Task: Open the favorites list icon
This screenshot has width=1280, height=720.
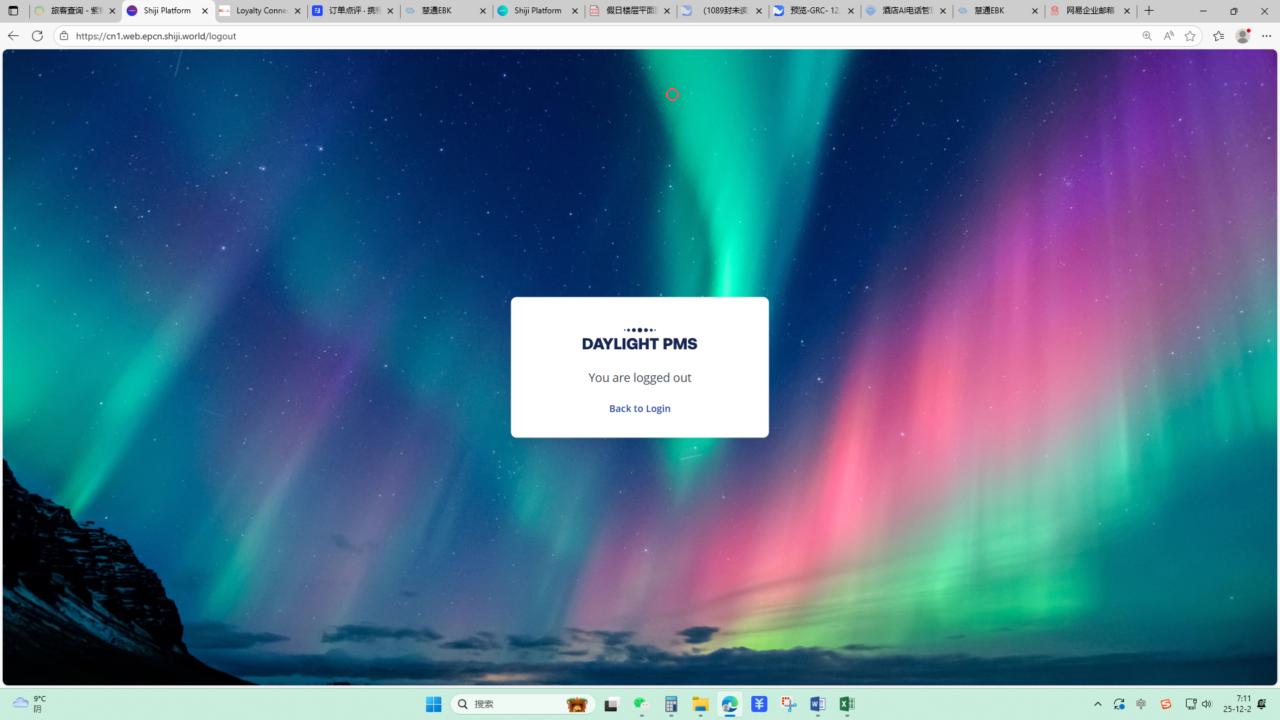Action: click(1218, 35)
